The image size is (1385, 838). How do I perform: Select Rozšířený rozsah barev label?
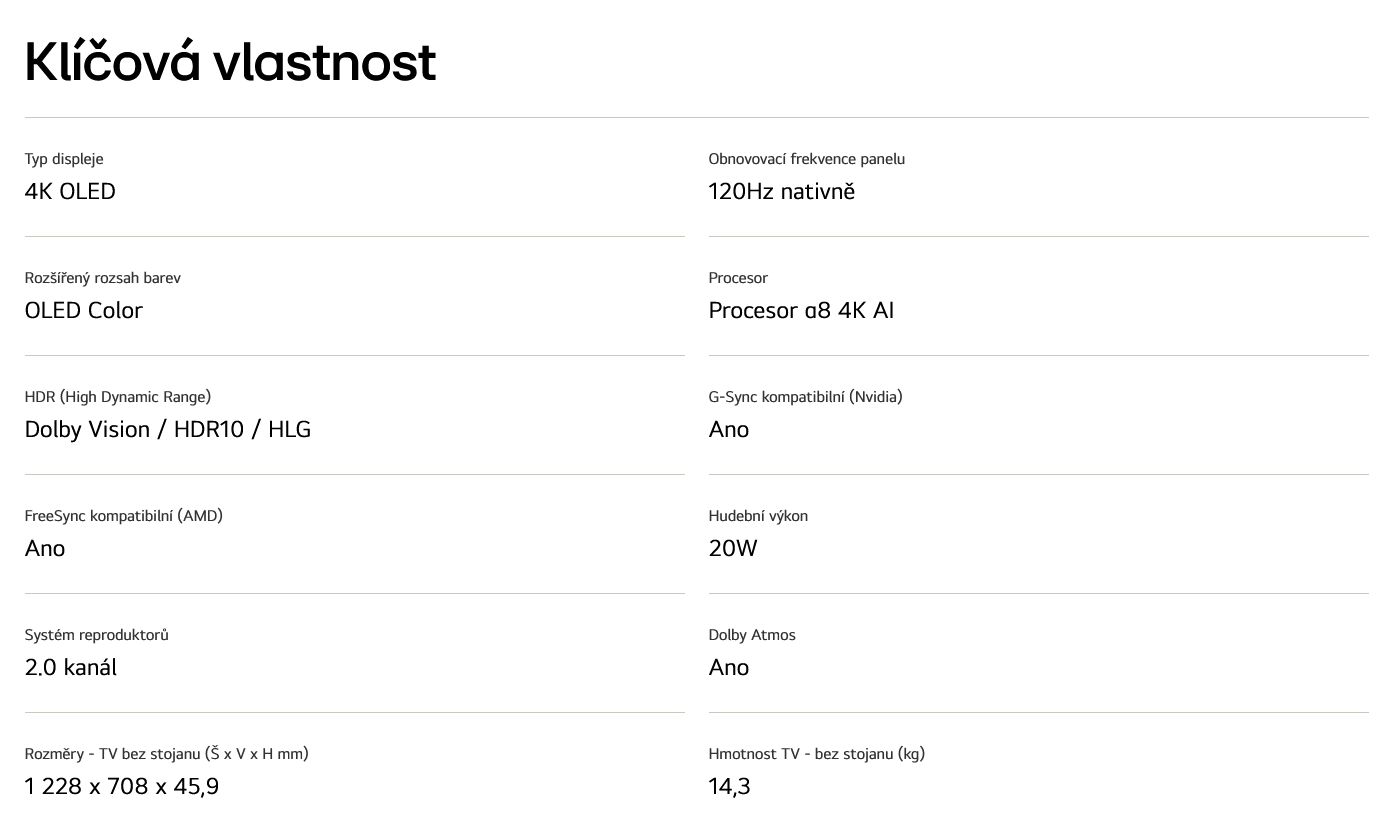click(103, 278)
